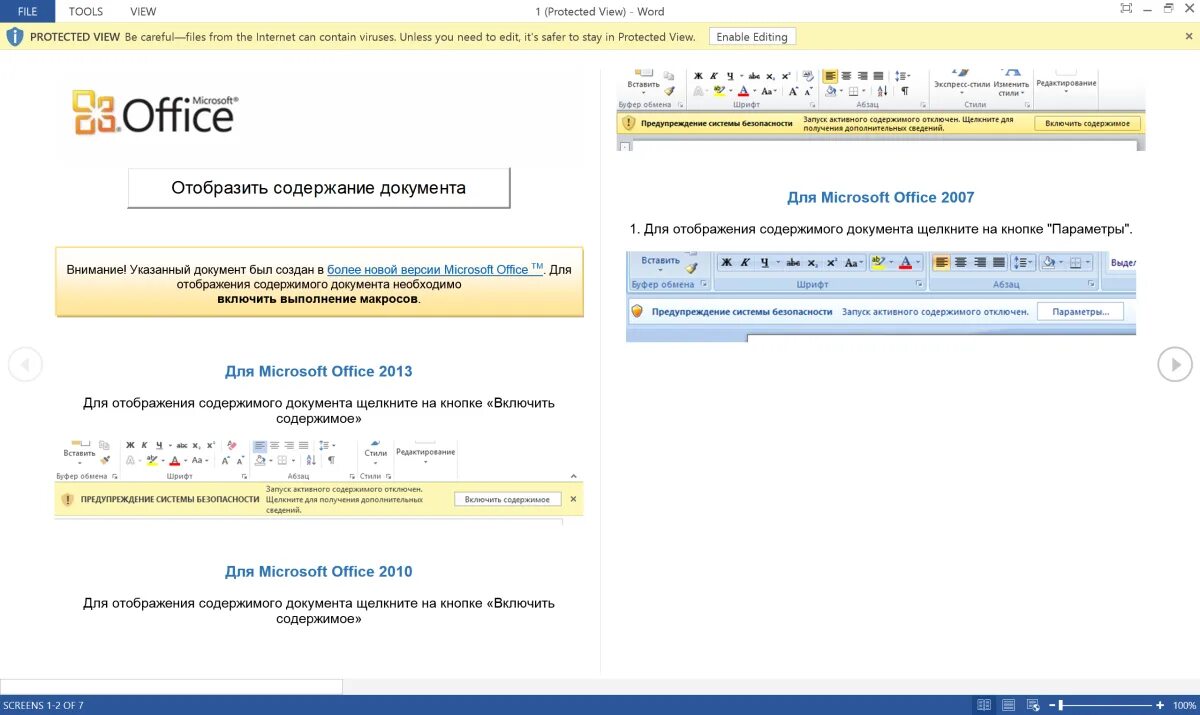1200x715 pixels.
Task: Click the line spacing dropdown in the Office 2007 screenshot
Action: tap(1022, 263)
